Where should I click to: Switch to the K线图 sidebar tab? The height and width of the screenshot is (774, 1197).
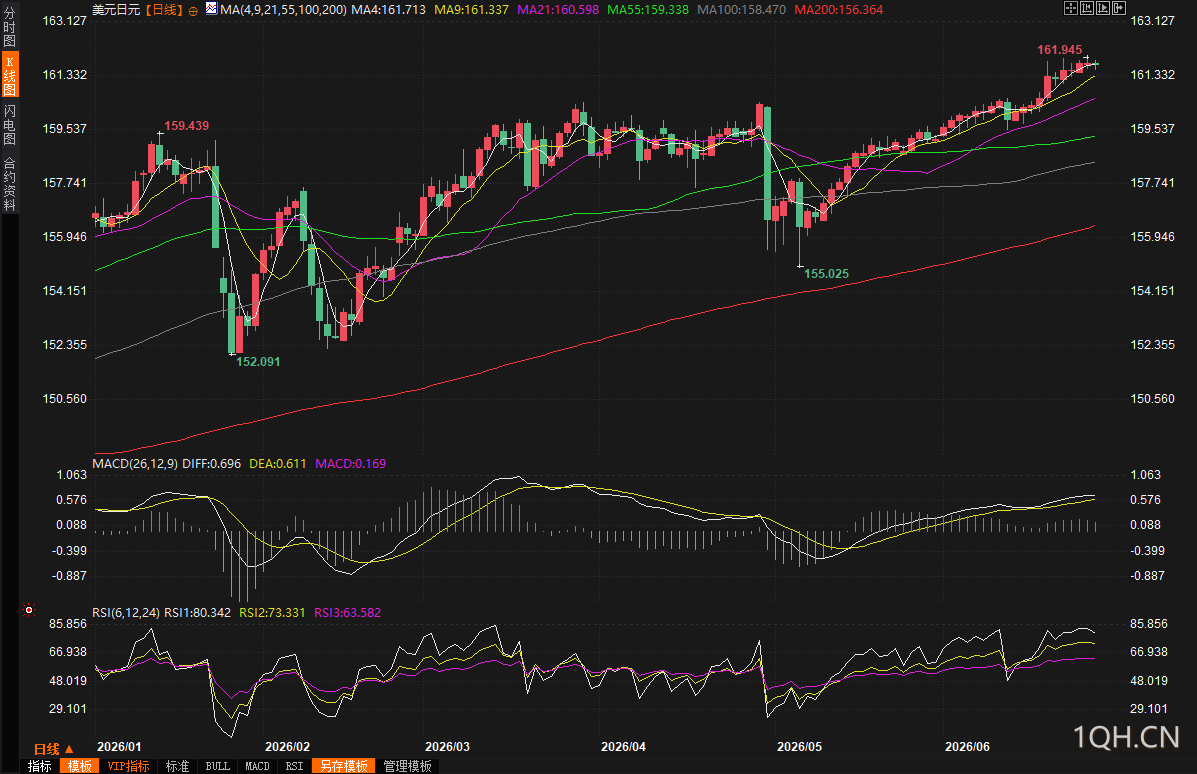coord(9,75)
